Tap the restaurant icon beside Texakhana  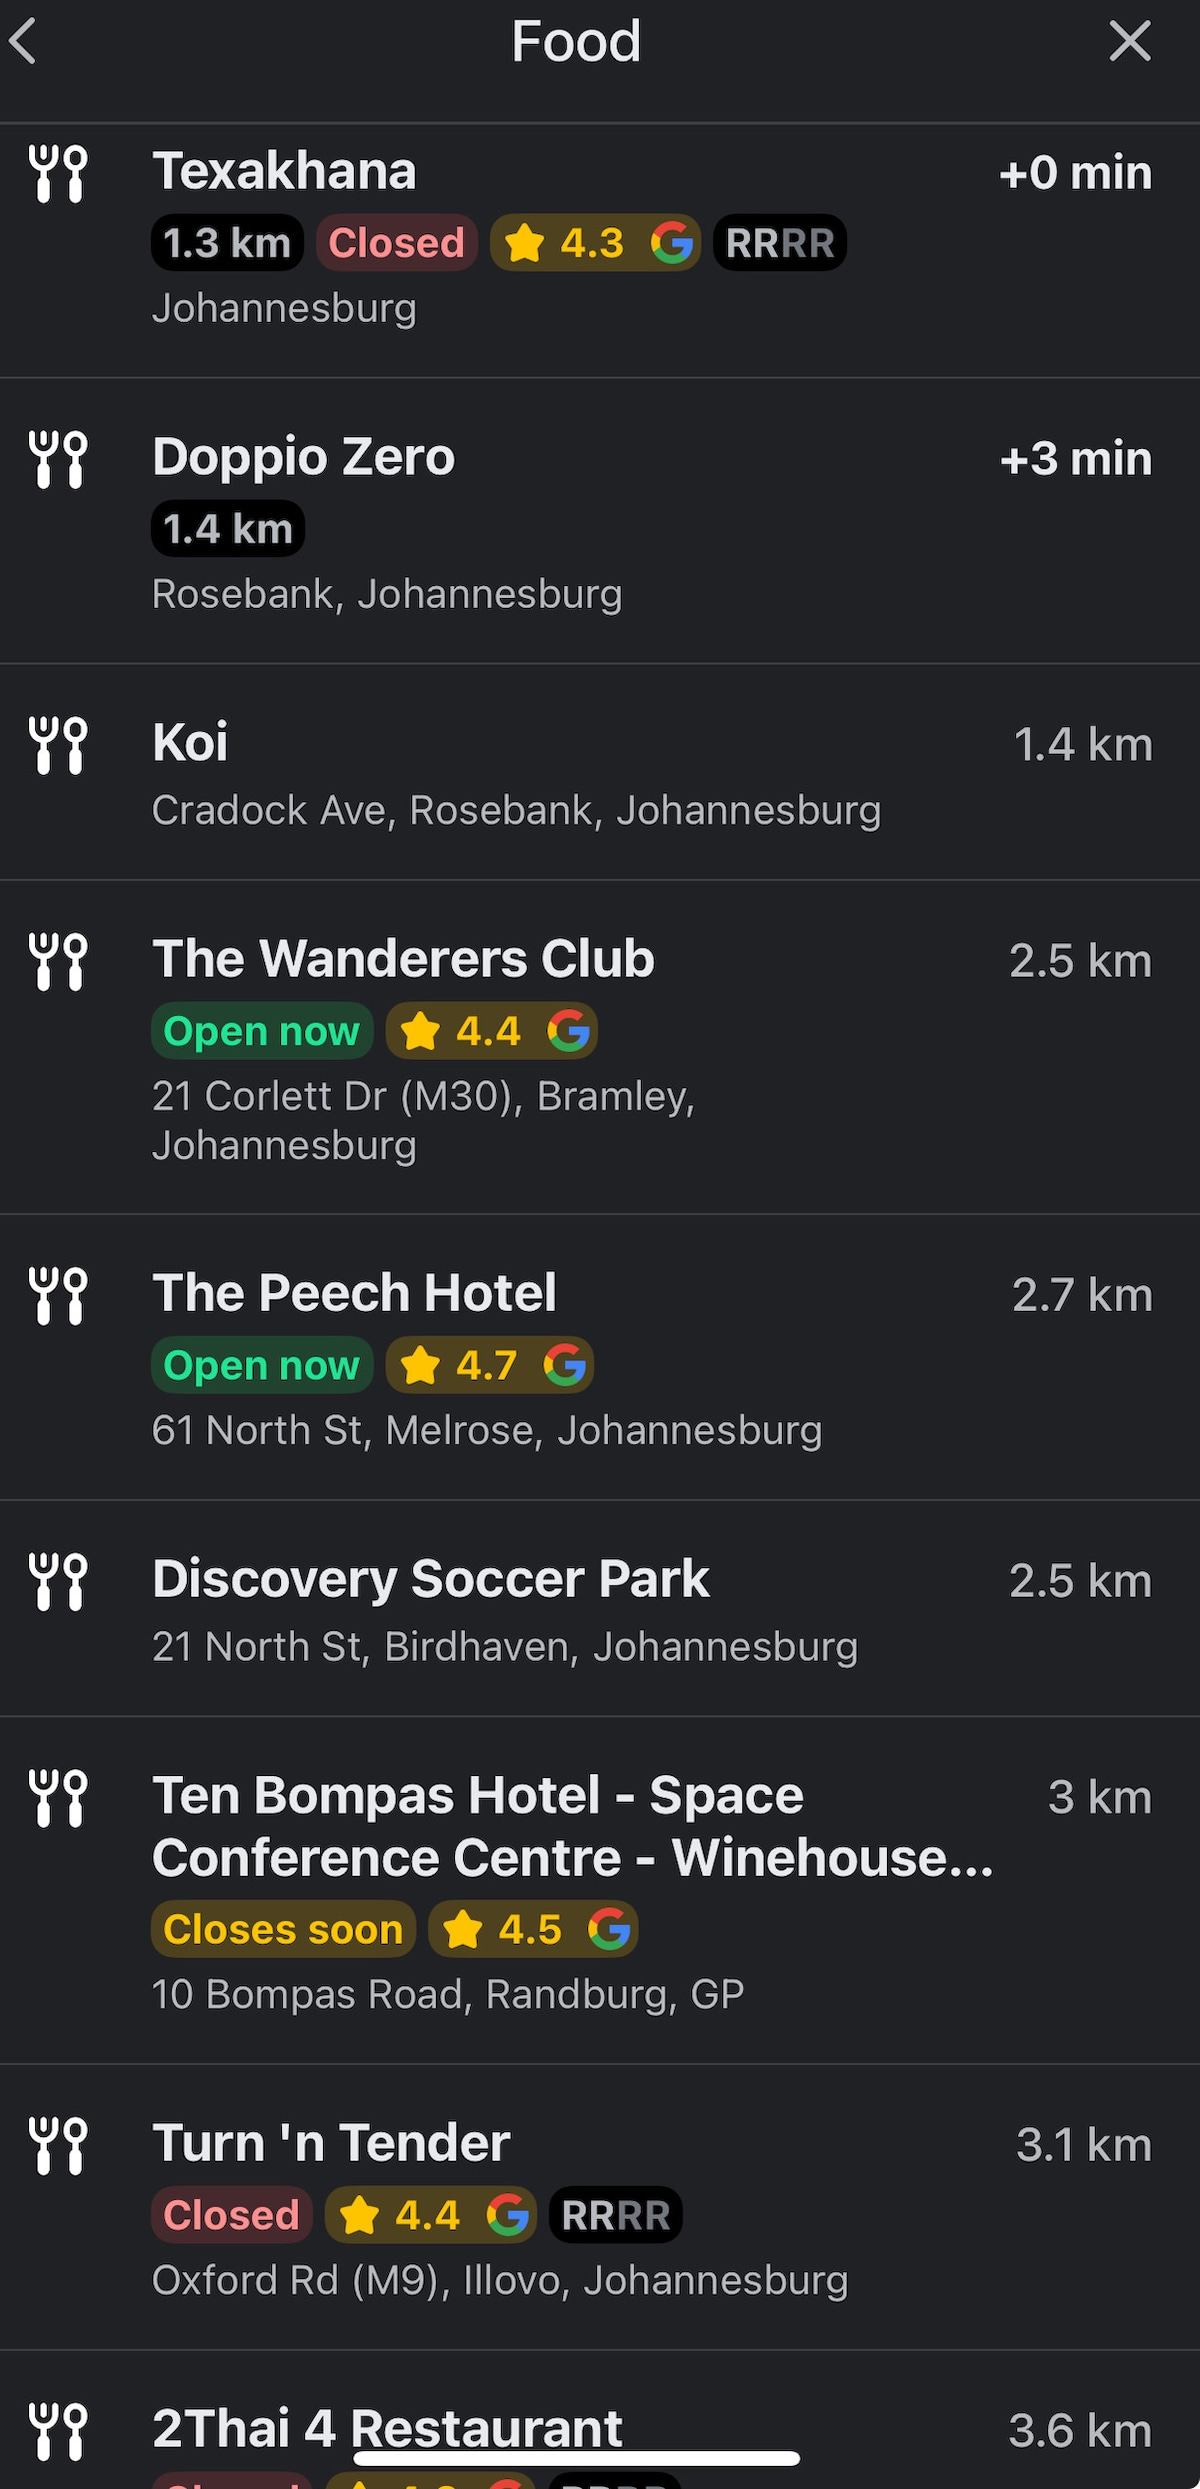click(x=58, y=173)
